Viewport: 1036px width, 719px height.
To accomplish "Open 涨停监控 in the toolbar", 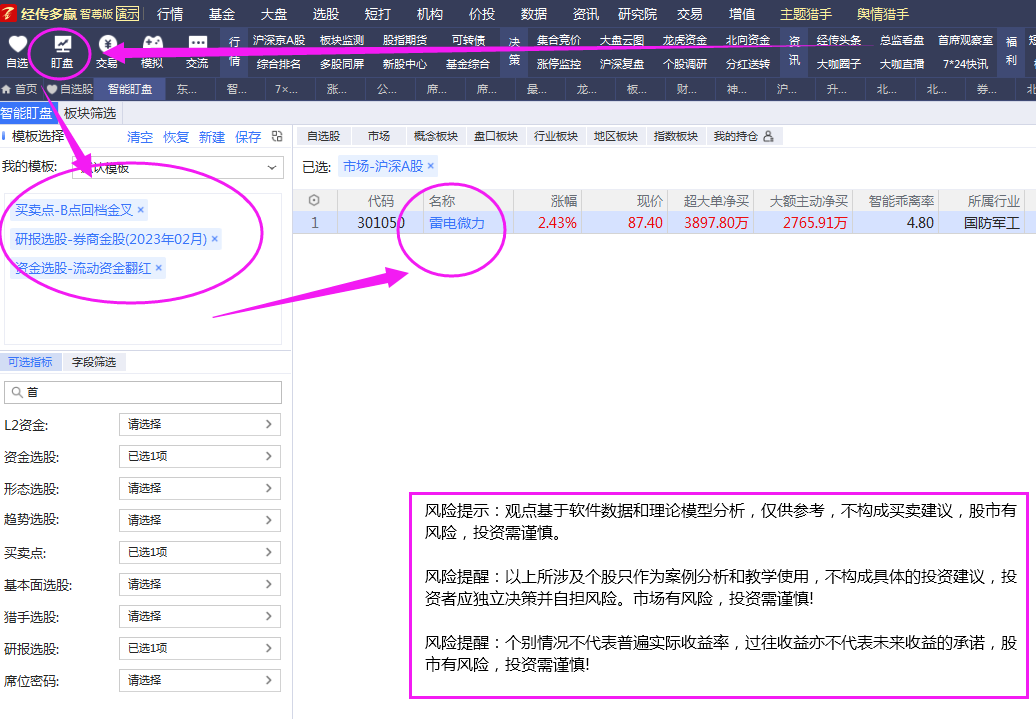I will pyautogui.click(x=559, y=64).
